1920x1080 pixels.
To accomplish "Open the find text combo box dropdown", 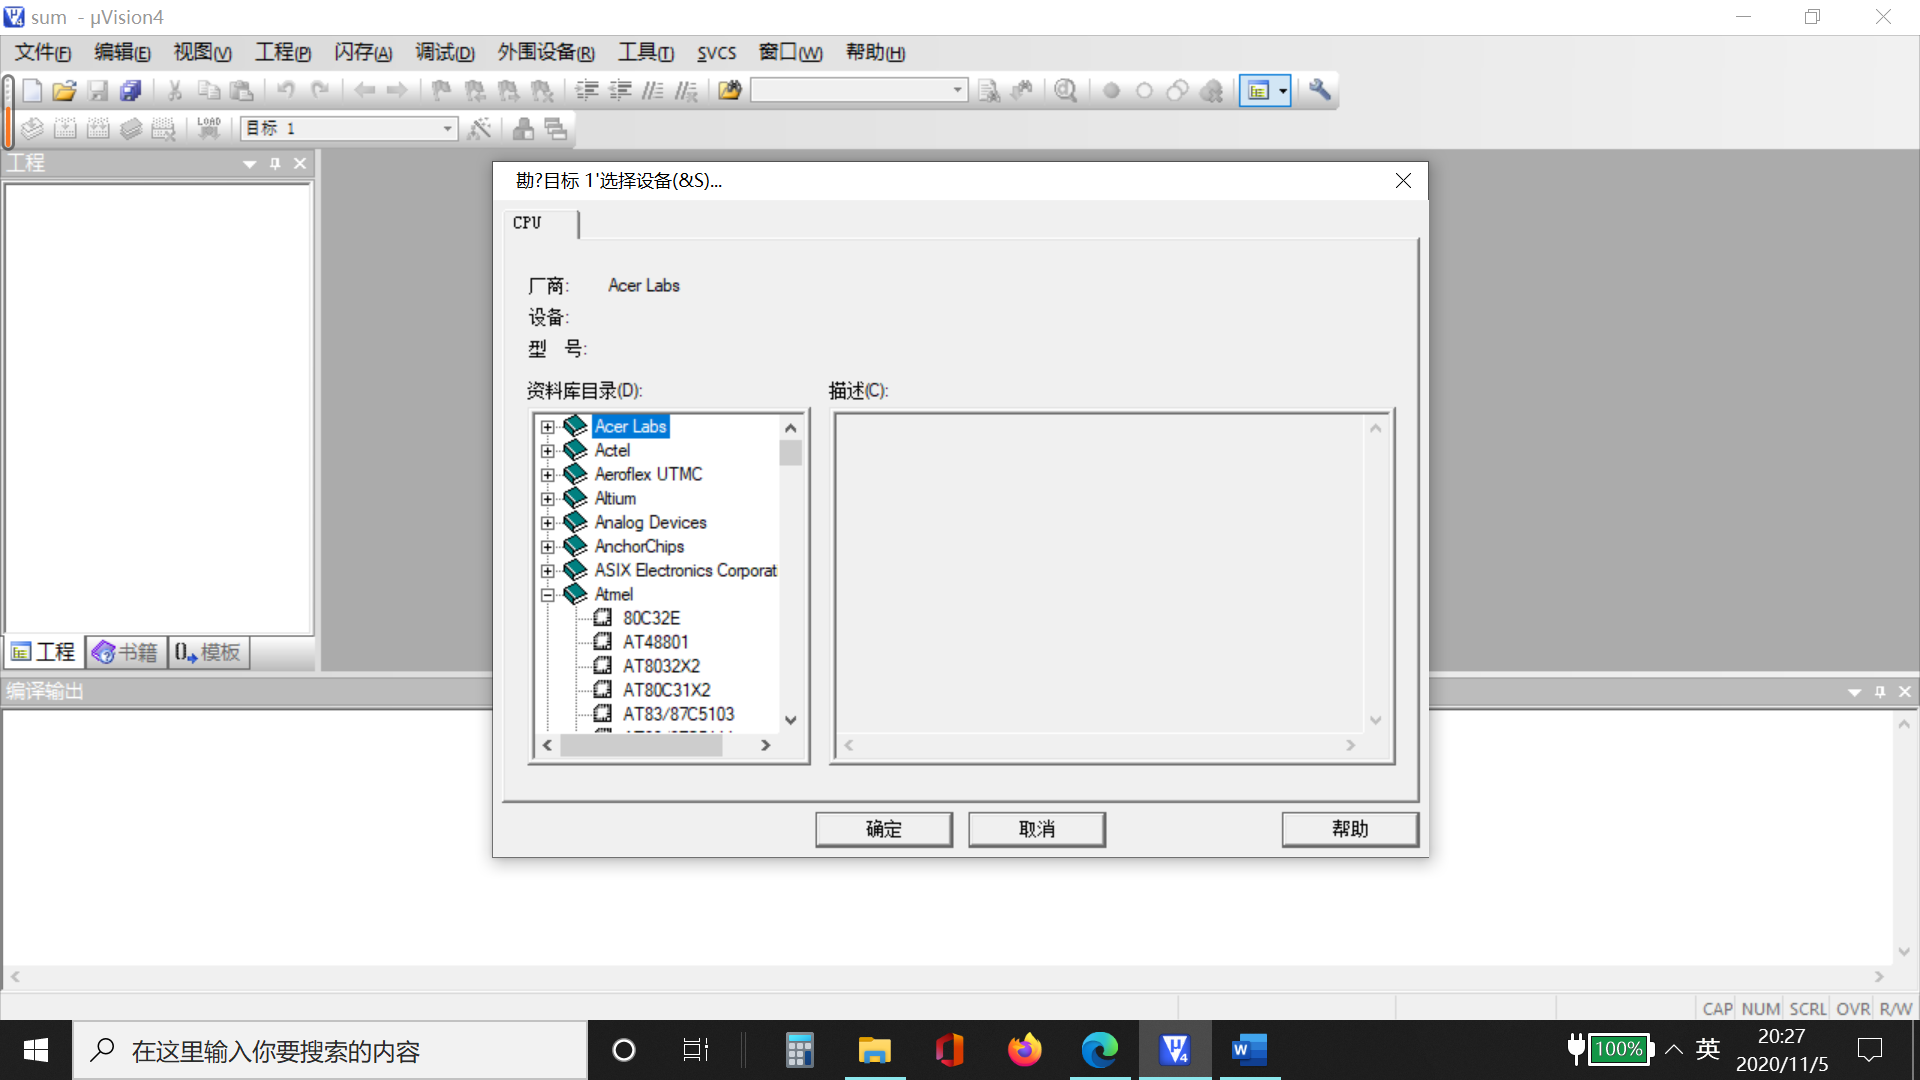I will pyautogui.click(x=957, y=91).
